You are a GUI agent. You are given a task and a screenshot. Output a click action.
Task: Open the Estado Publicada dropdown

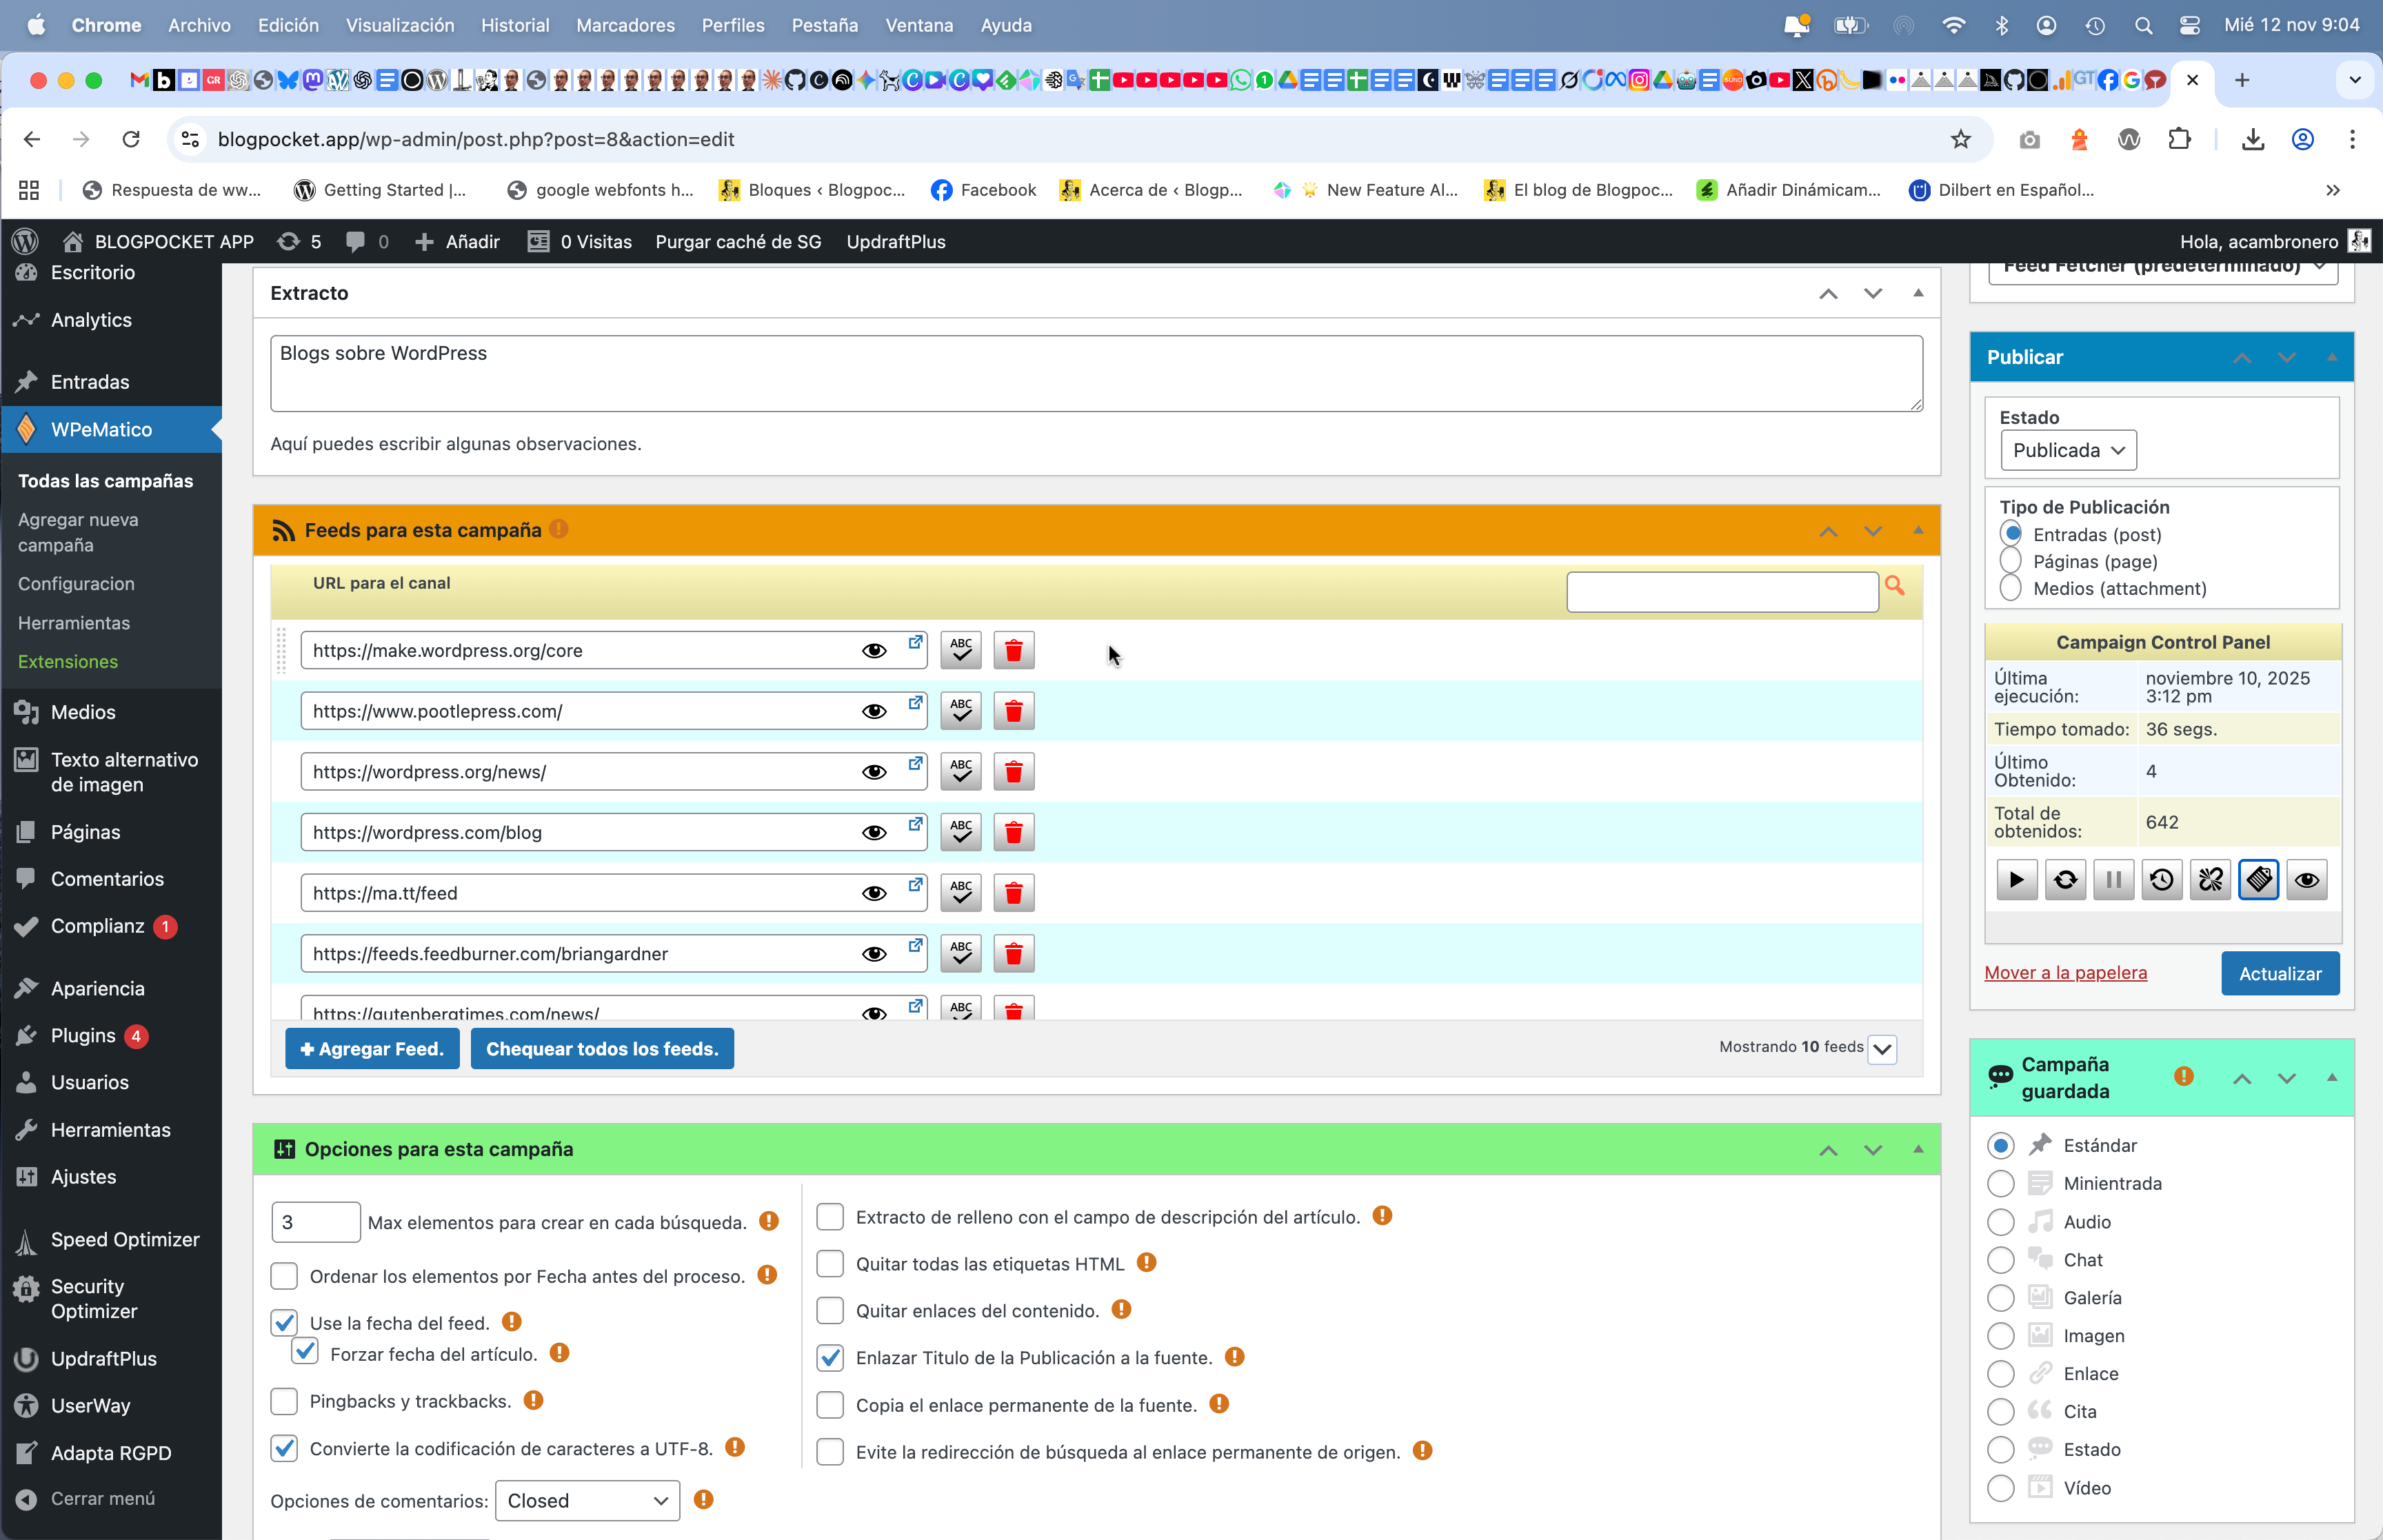2067,450
